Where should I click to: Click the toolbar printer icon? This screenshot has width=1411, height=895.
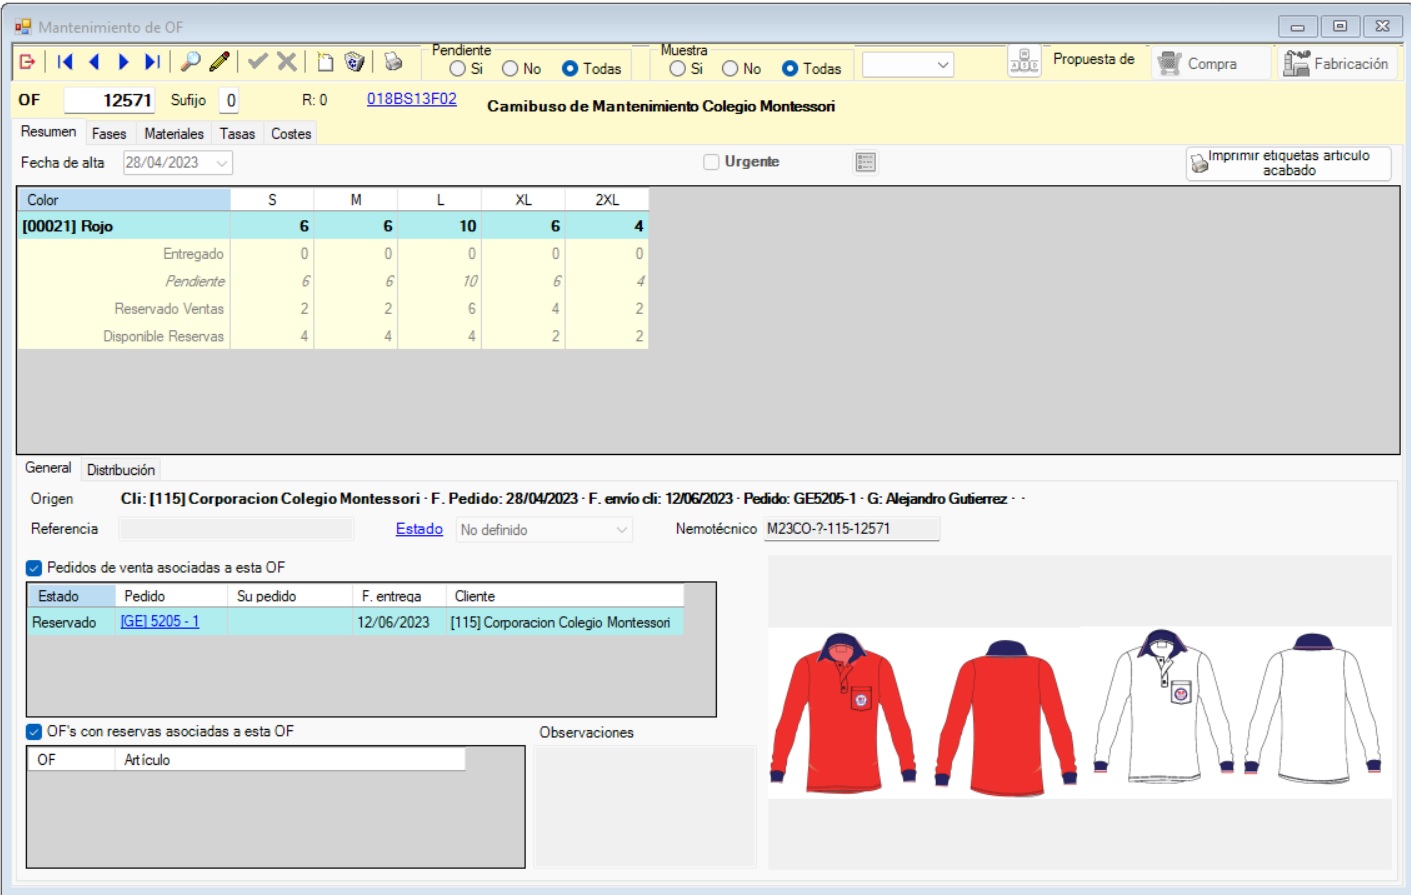coord(393,62)
